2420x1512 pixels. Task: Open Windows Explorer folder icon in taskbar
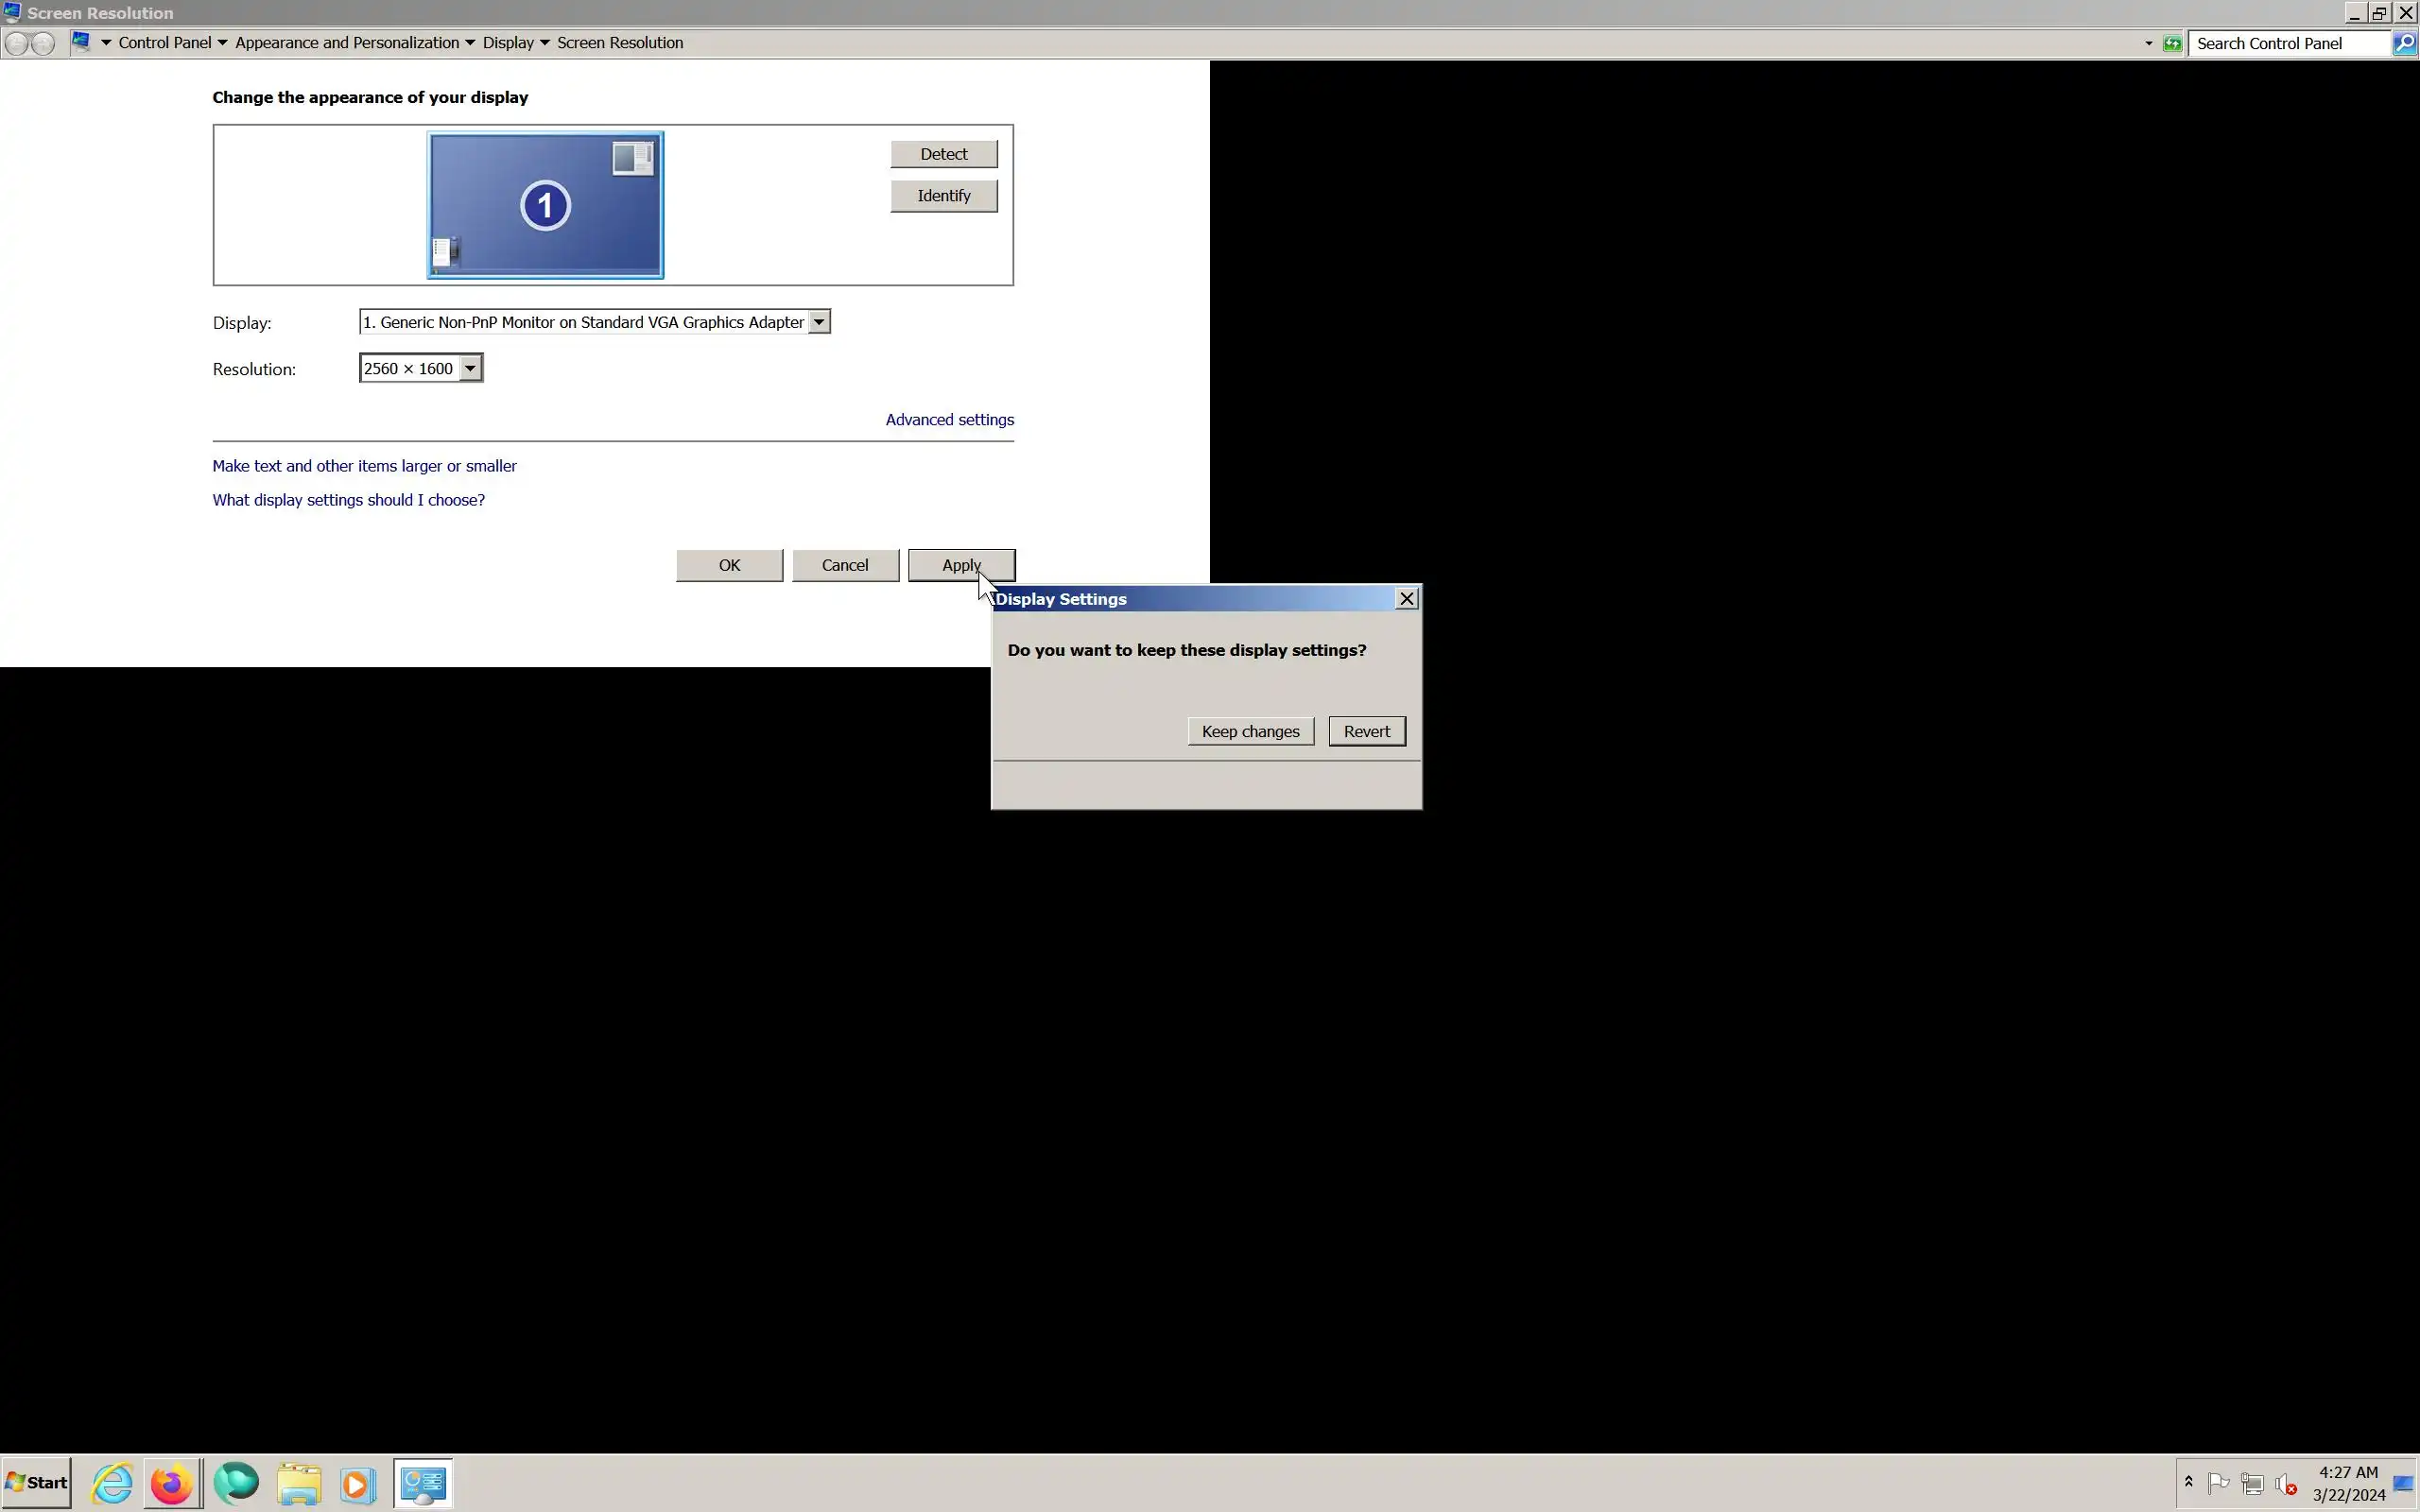pos(298,1482)
